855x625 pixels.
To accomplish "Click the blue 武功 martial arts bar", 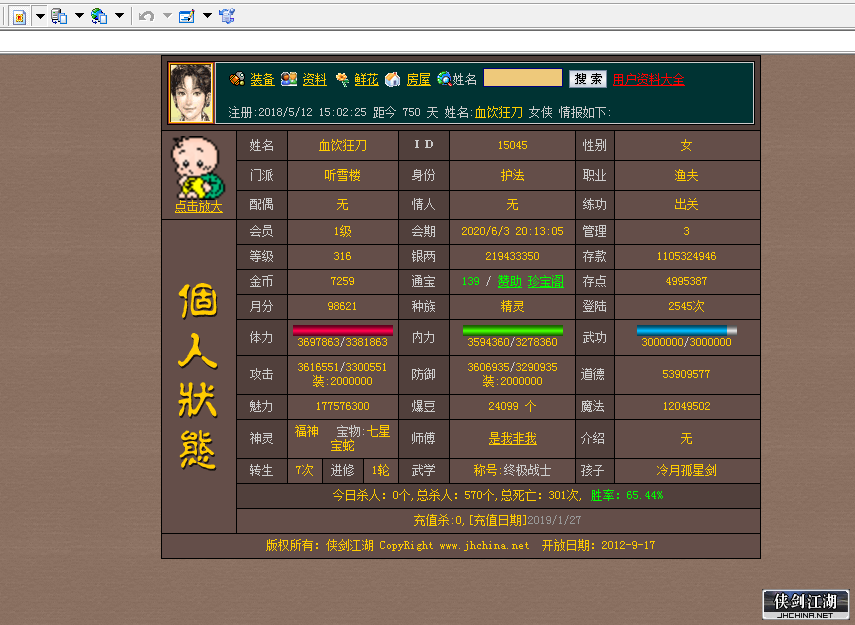I will pos(687,330).
